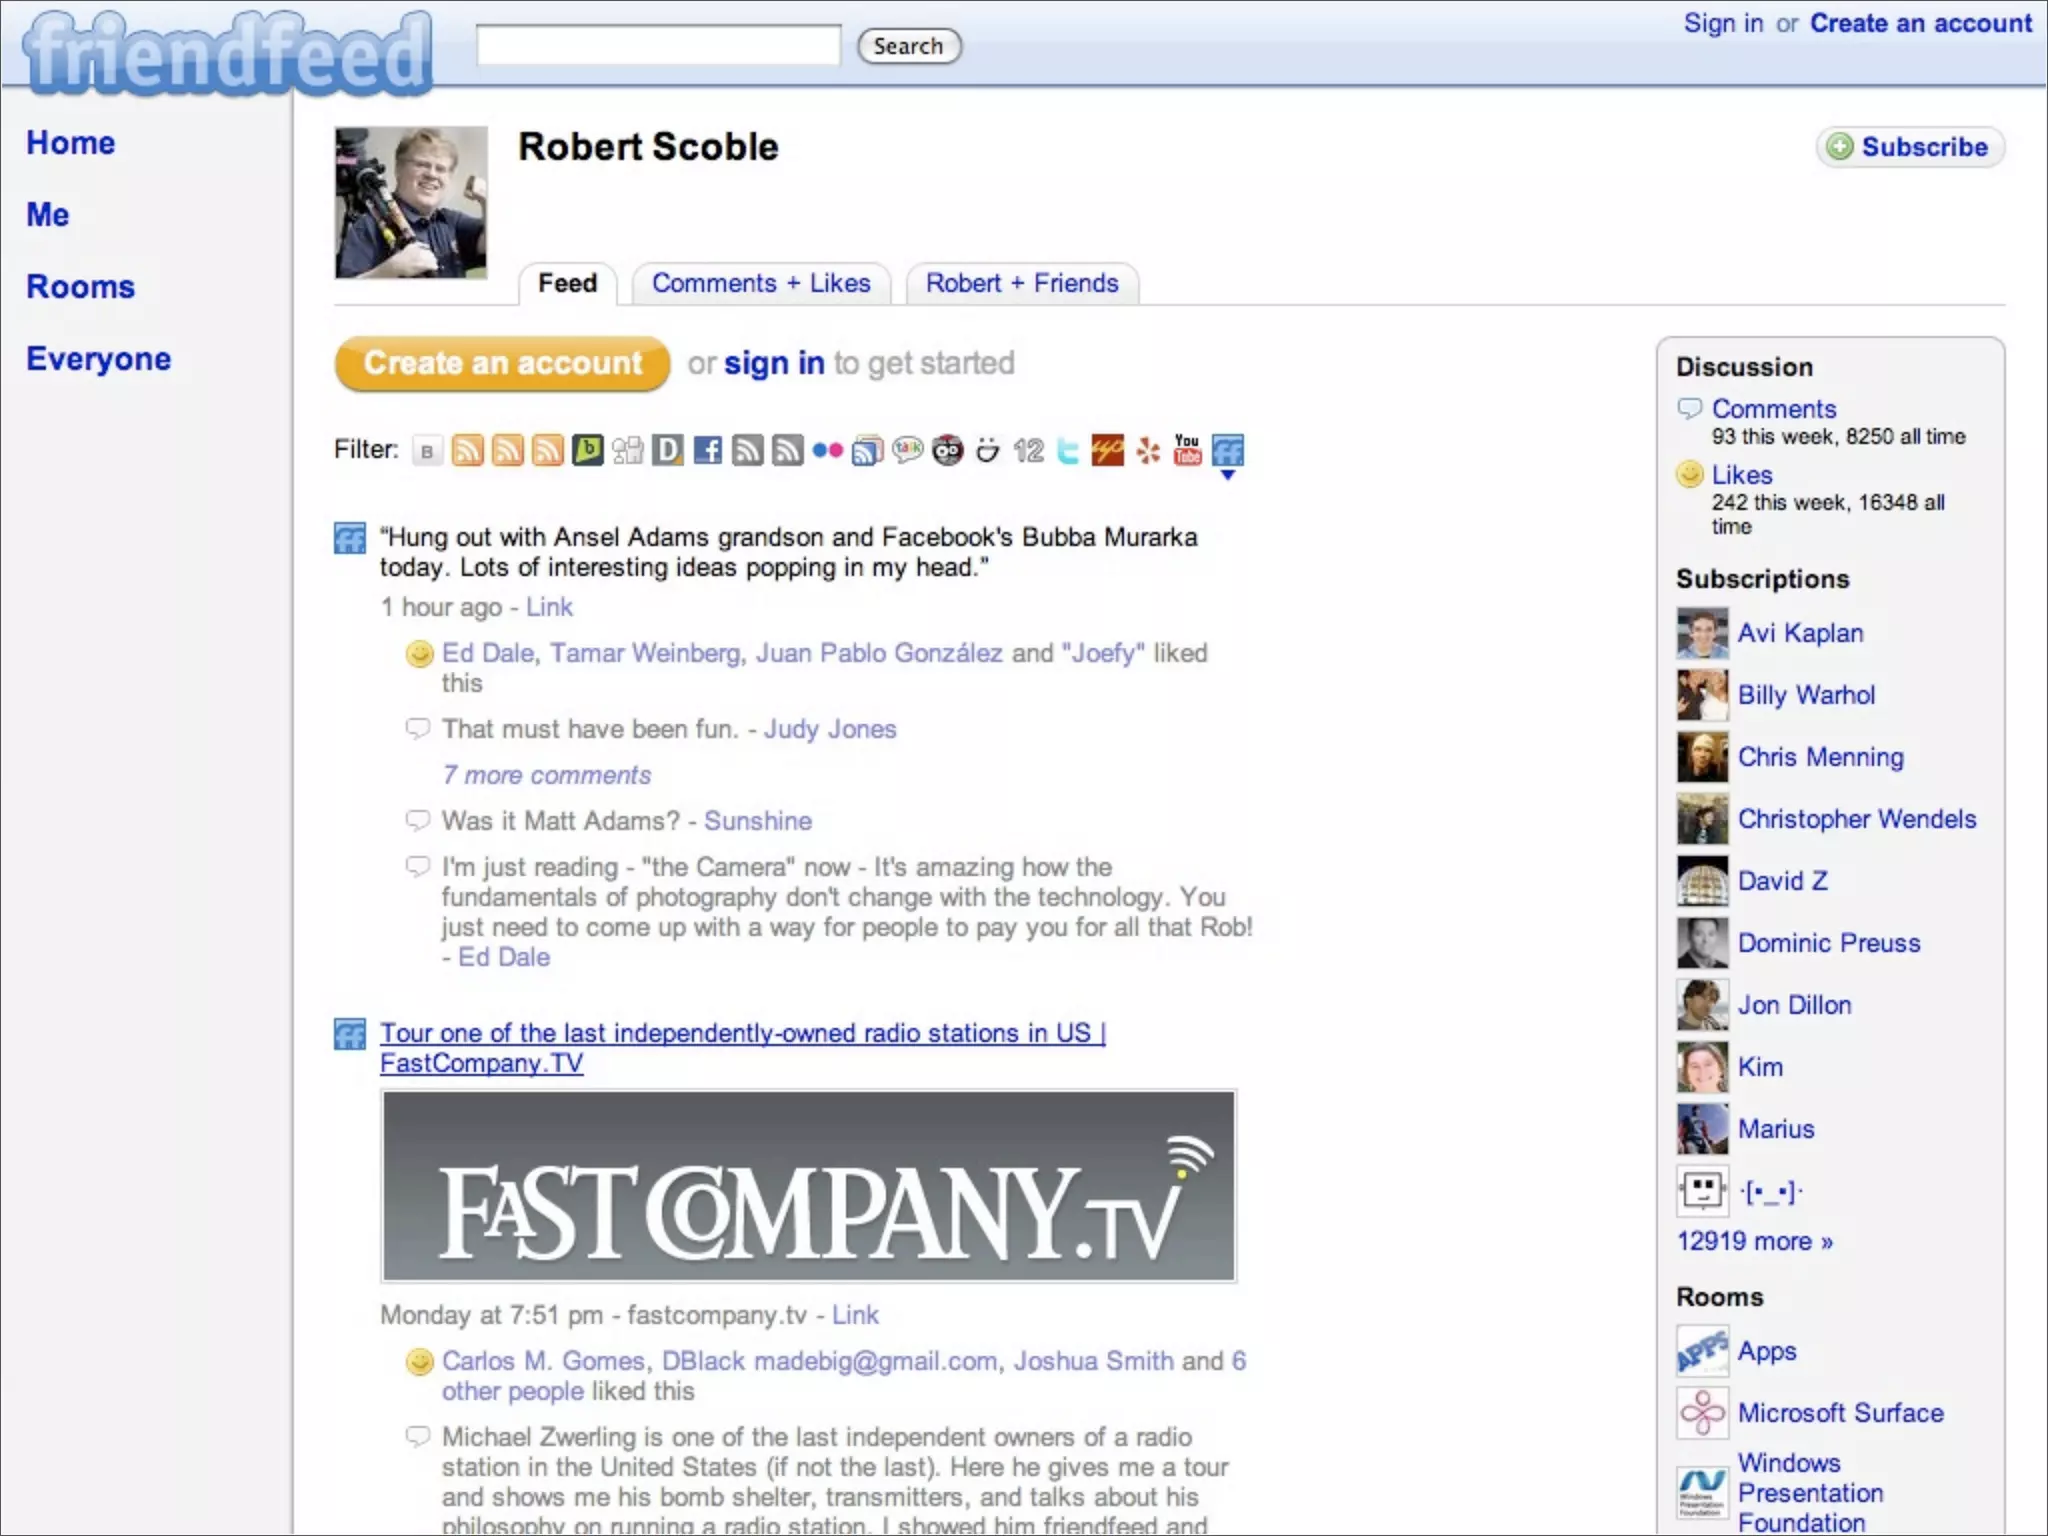Screen dimensions: 2048x1536
Task: Open Avi Kaplan's profile link
Action: pyautogui.click(x=1800, y=633)
